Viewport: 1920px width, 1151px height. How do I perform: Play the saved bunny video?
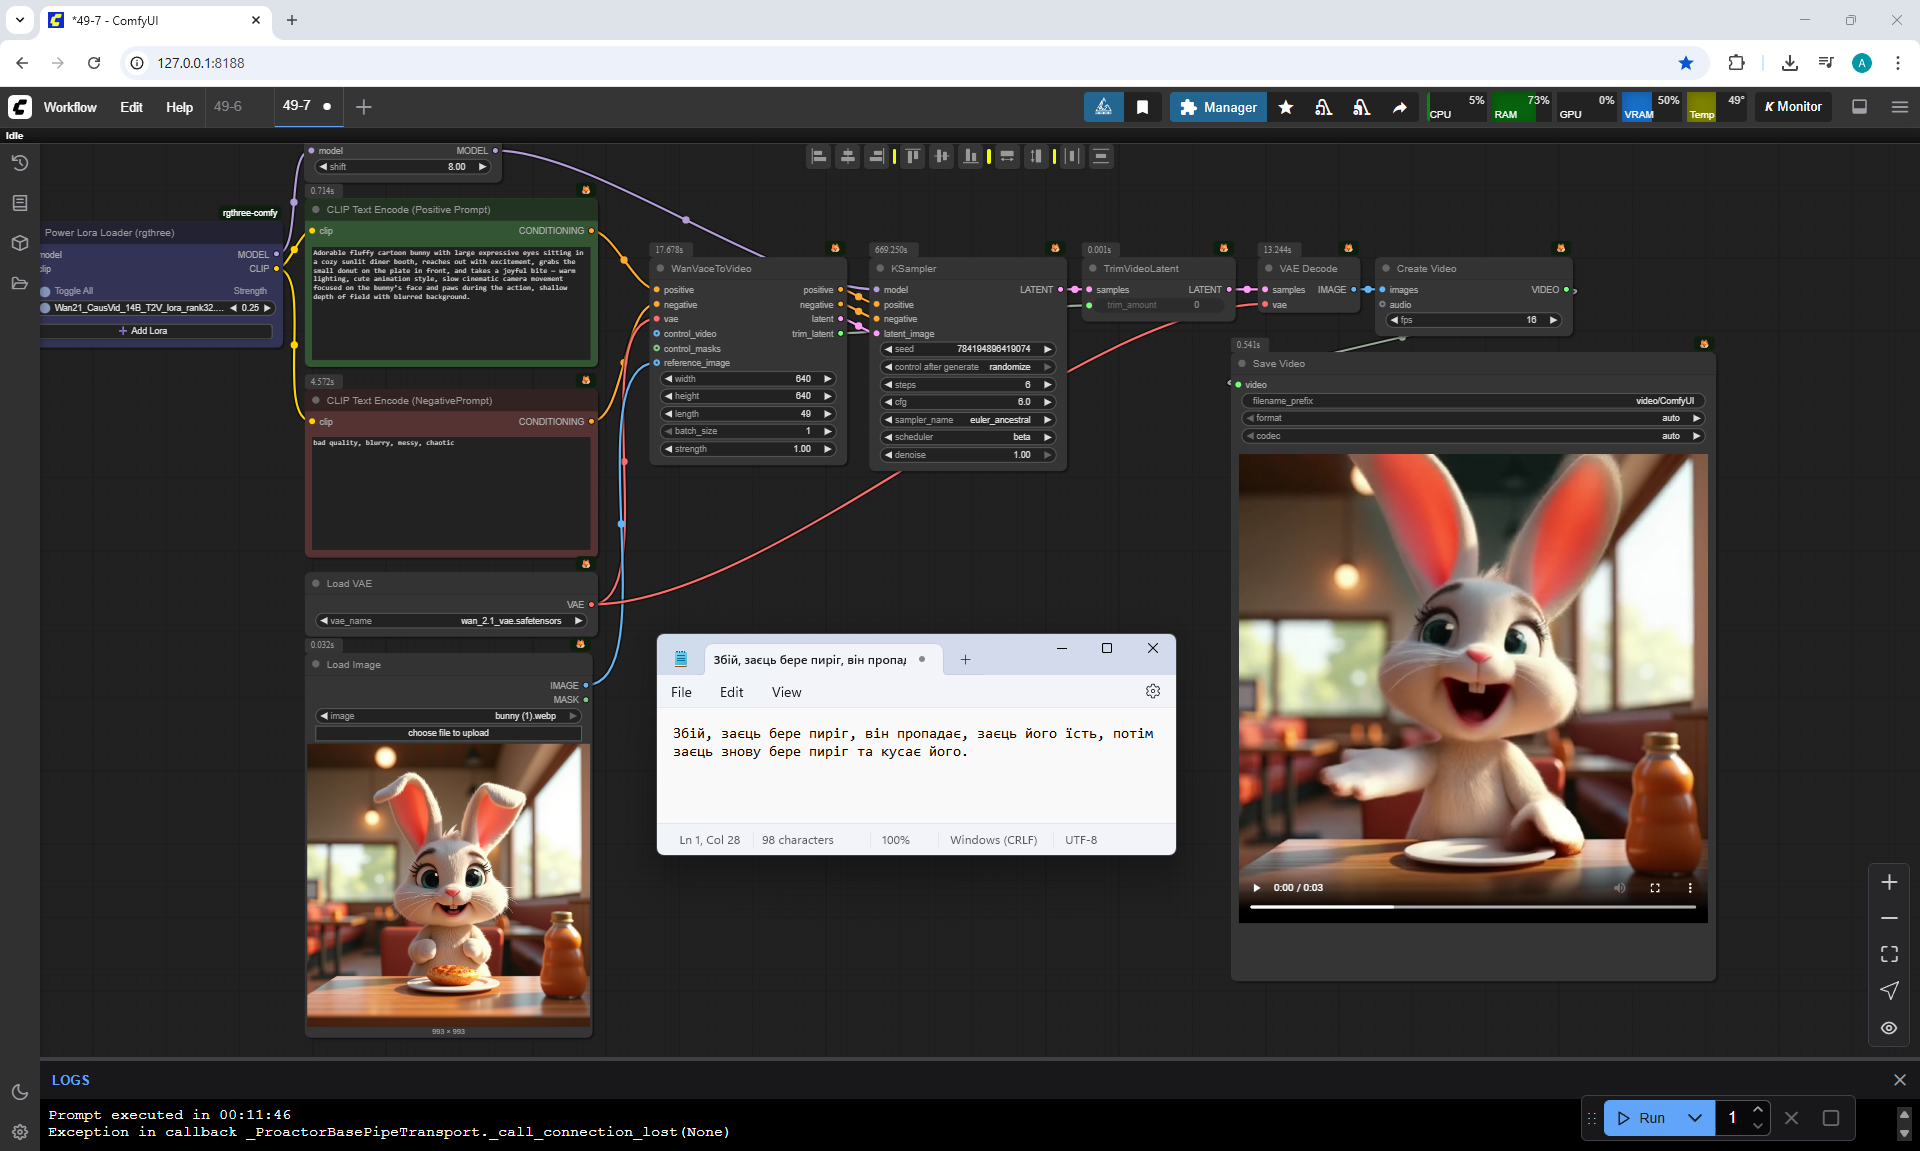[1256, 888]
